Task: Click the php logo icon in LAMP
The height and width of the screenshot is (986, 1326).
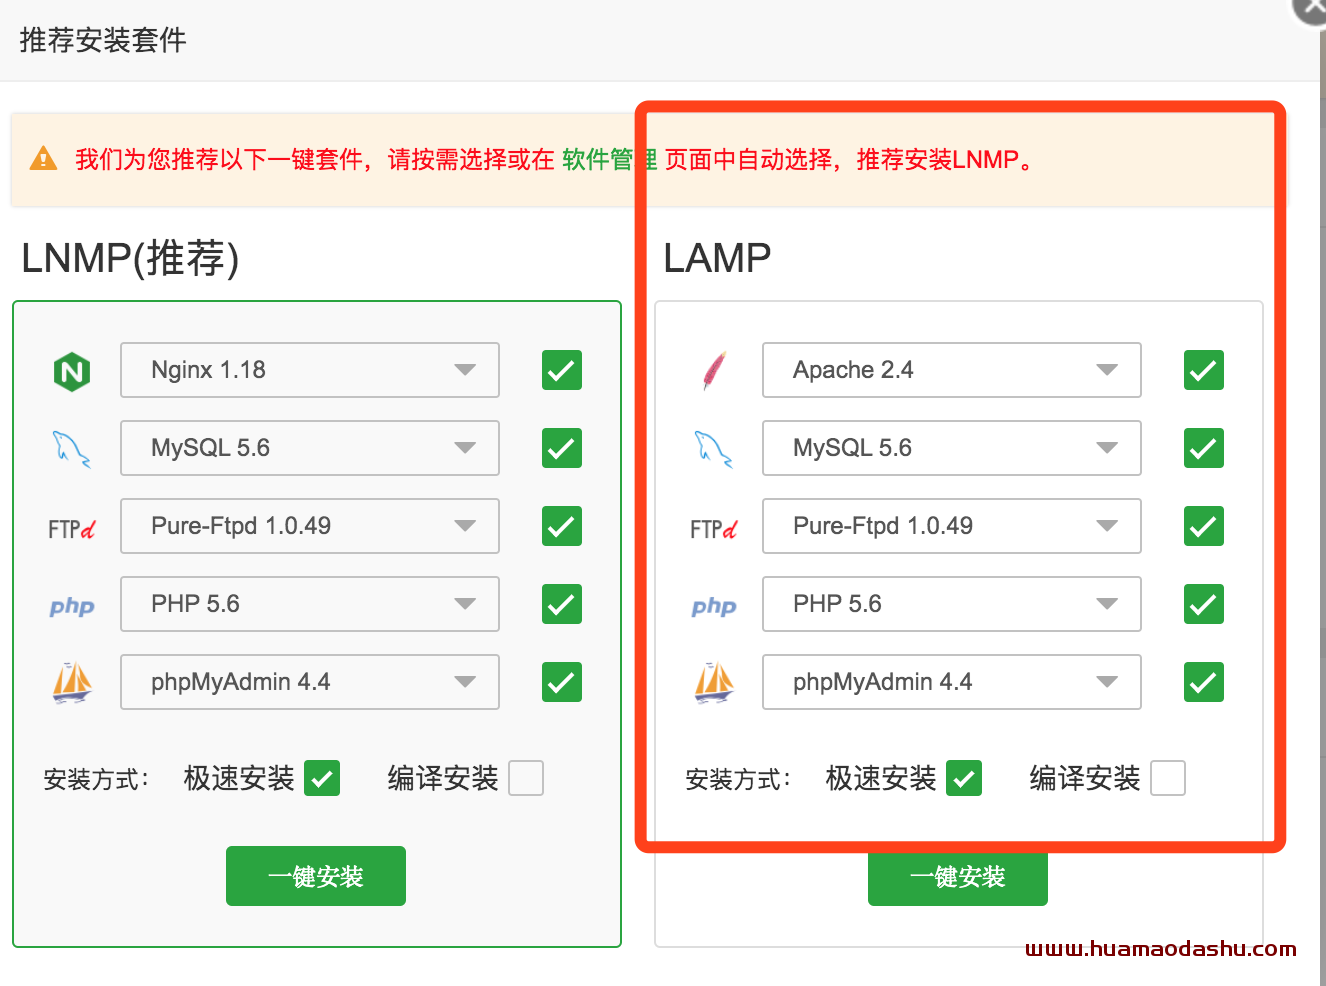Action: tap(714, 606)
